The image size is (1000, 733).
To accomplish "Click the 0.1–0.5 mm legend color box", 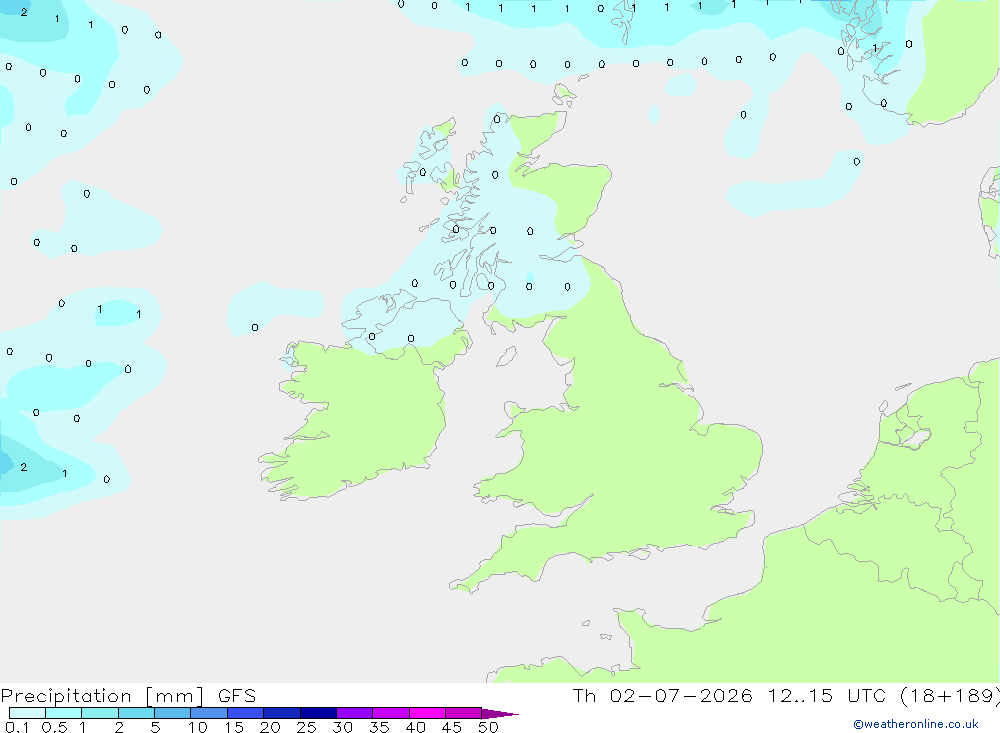I will (x=27, y=713).
